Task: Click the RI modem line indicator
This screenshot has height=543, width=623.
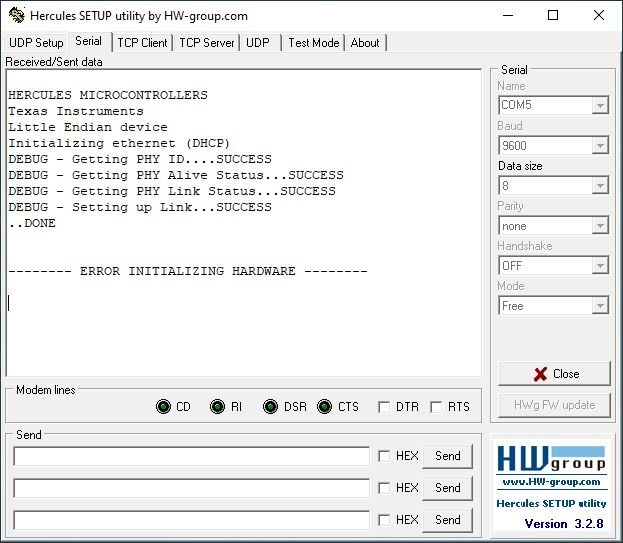Action: pos(217,406)
